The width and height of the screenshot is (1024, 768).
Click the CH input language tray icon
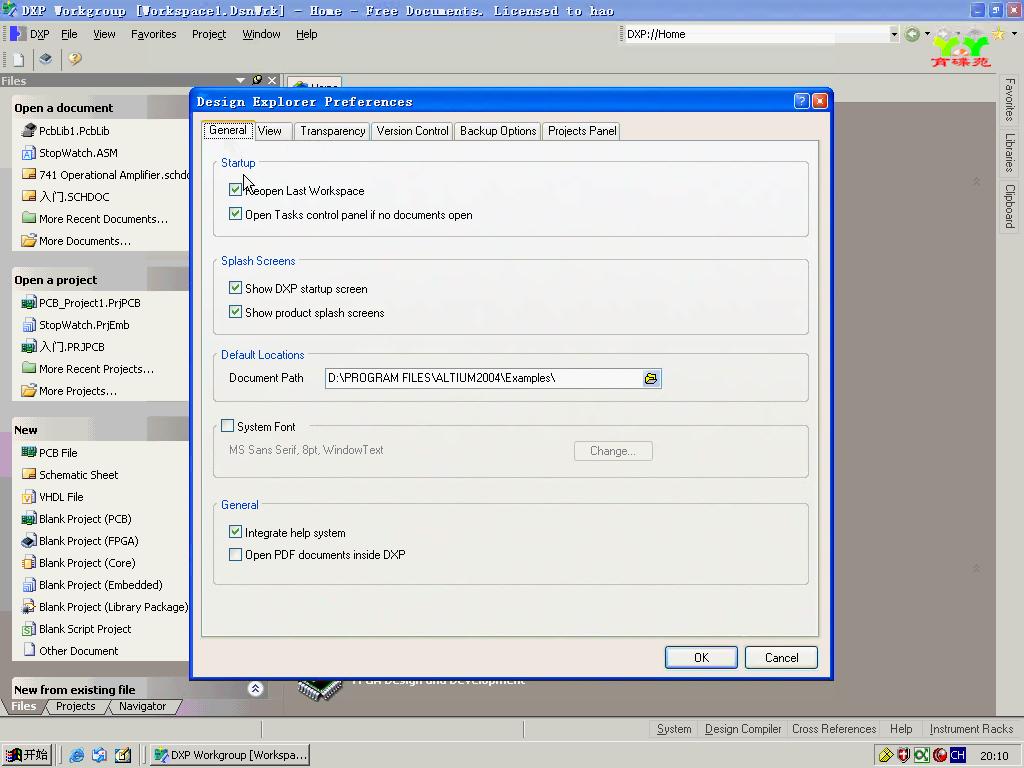(957, 755)
